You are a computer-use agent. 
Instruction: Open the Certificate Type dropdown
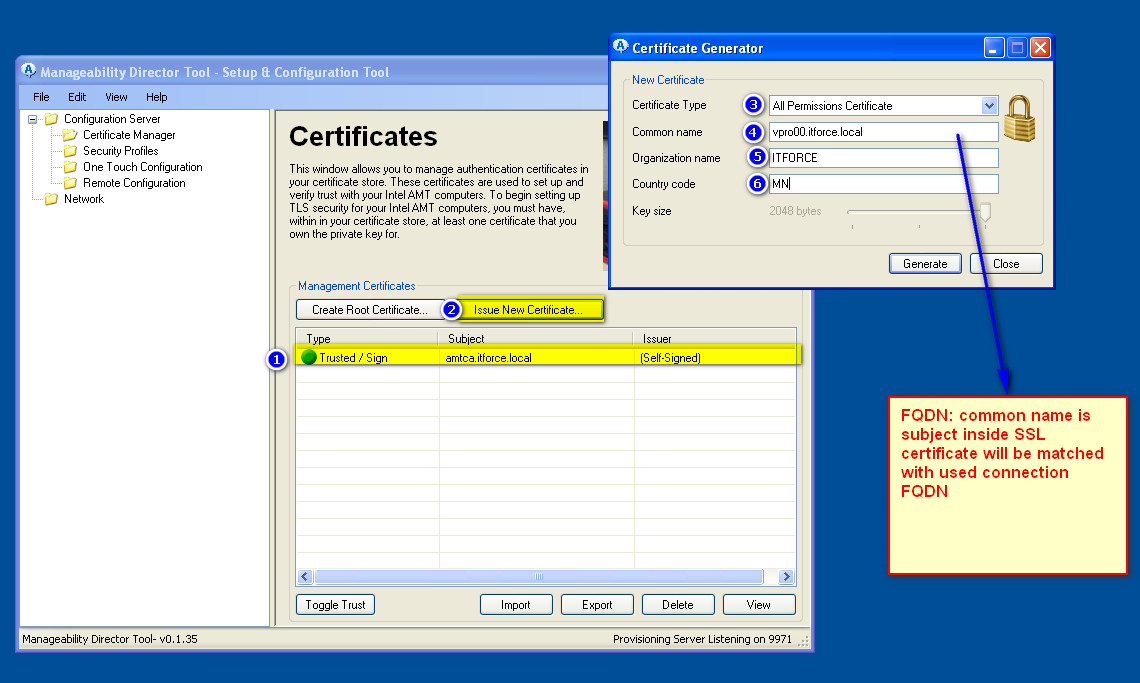(x=989, y=105)
